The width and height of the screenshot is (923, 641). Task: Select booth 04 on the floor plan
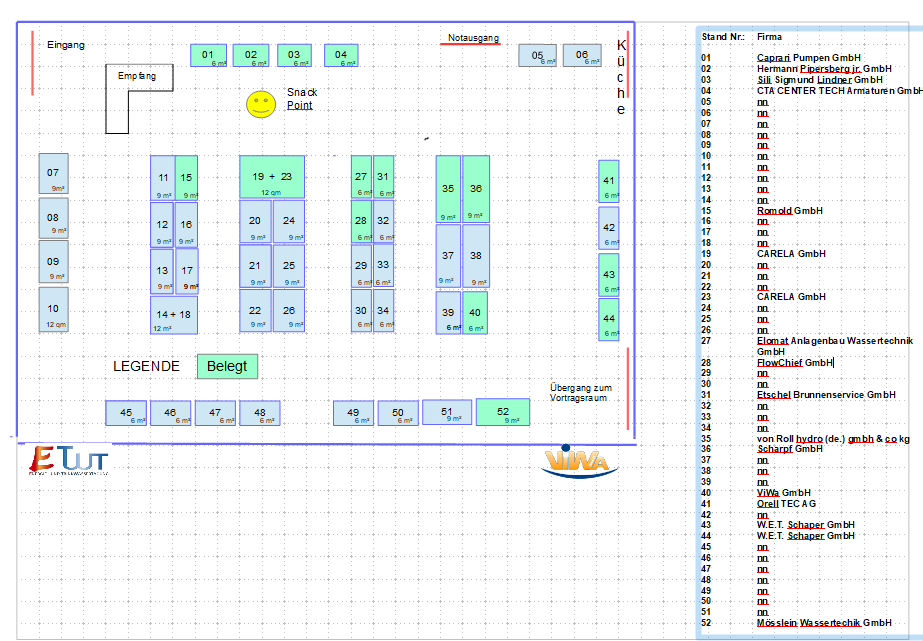341,55
